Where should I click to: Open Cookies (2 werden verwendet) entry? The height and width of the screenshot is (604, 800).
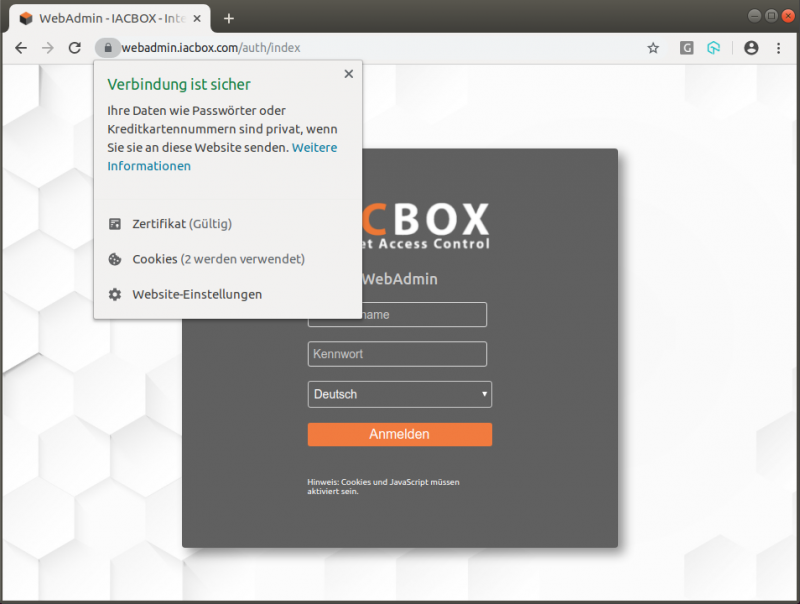click(x=217, y=259)
